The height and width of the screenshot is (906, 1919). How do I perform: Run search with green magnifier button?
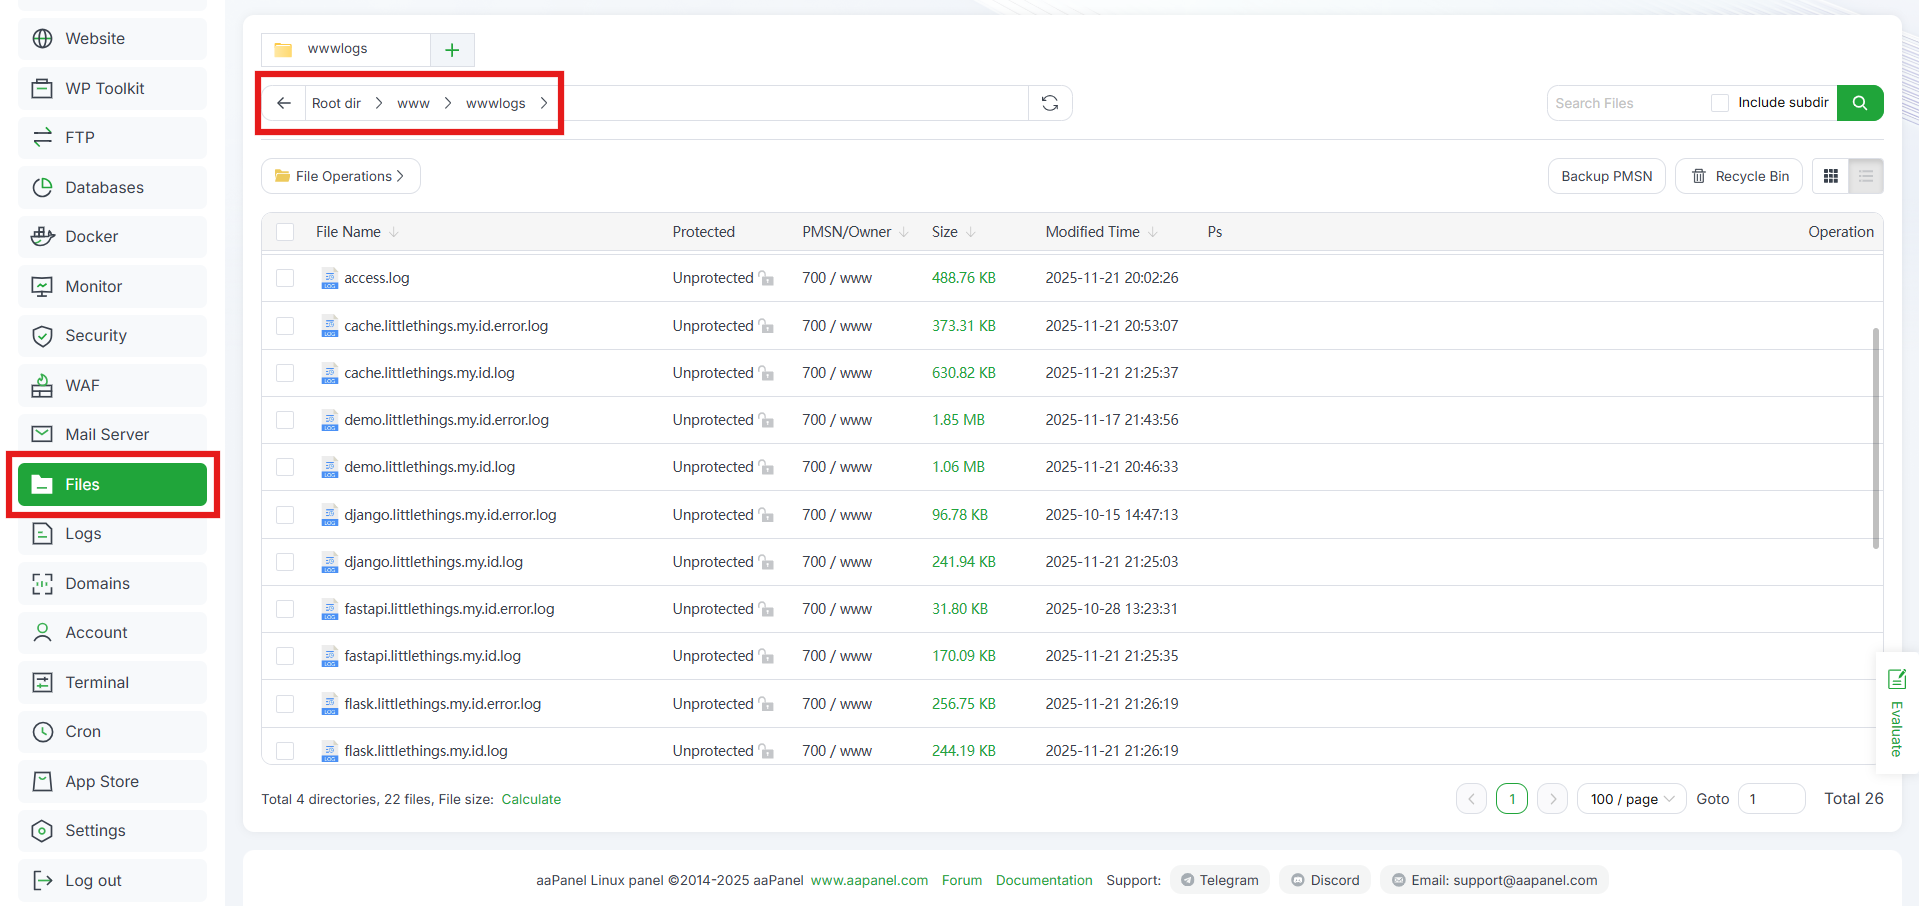point(1860,103)
